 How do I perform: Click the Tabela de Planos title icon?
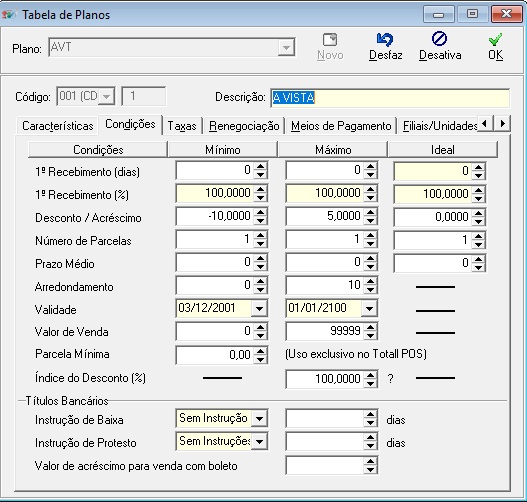9,14
